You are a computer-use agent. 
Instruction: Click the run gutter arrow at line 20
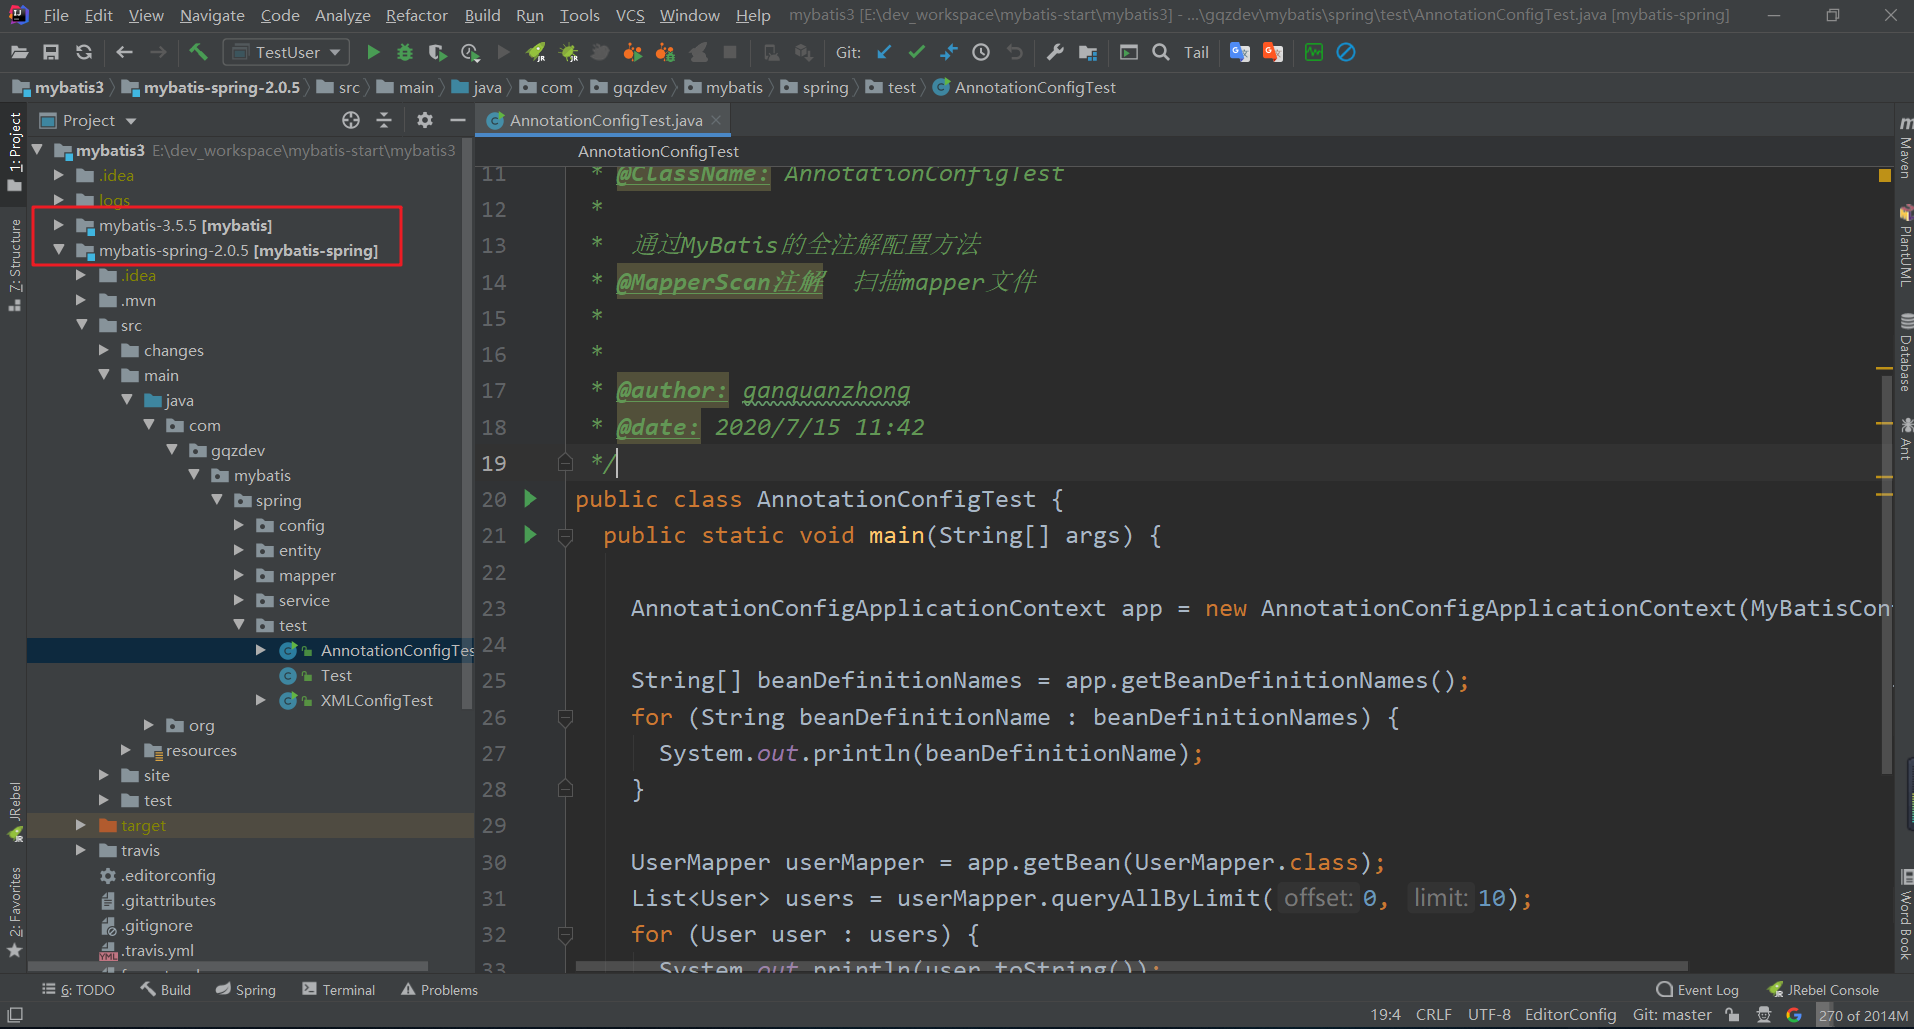click(x=531, y=498)
